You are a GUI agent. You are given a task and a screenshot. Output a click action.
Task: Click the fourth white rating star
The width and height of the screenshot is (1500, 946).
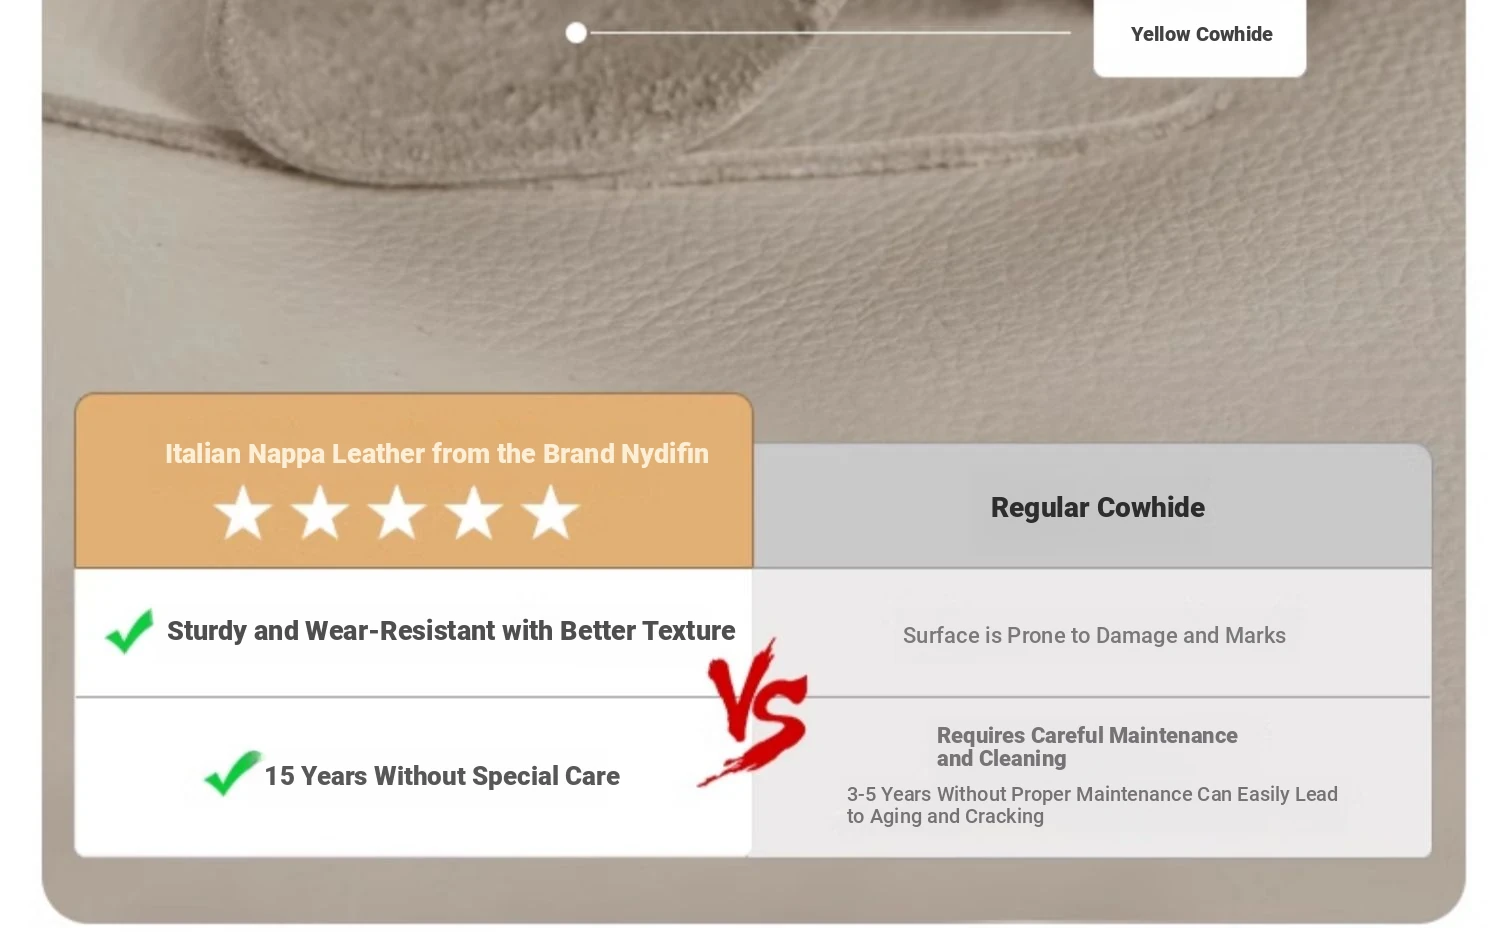coord(474,512)
